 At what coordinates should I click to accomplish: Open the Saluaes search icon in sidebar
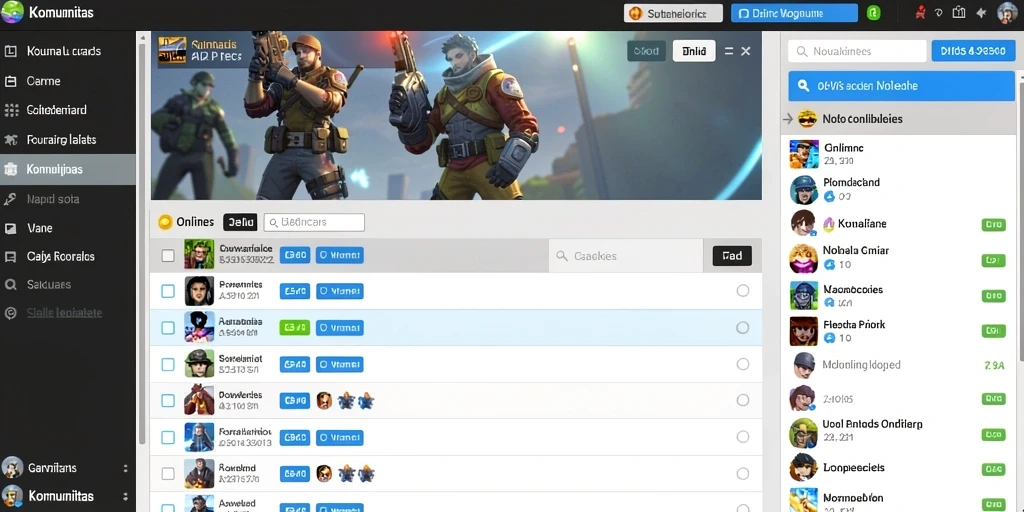[x=10, y=285]
